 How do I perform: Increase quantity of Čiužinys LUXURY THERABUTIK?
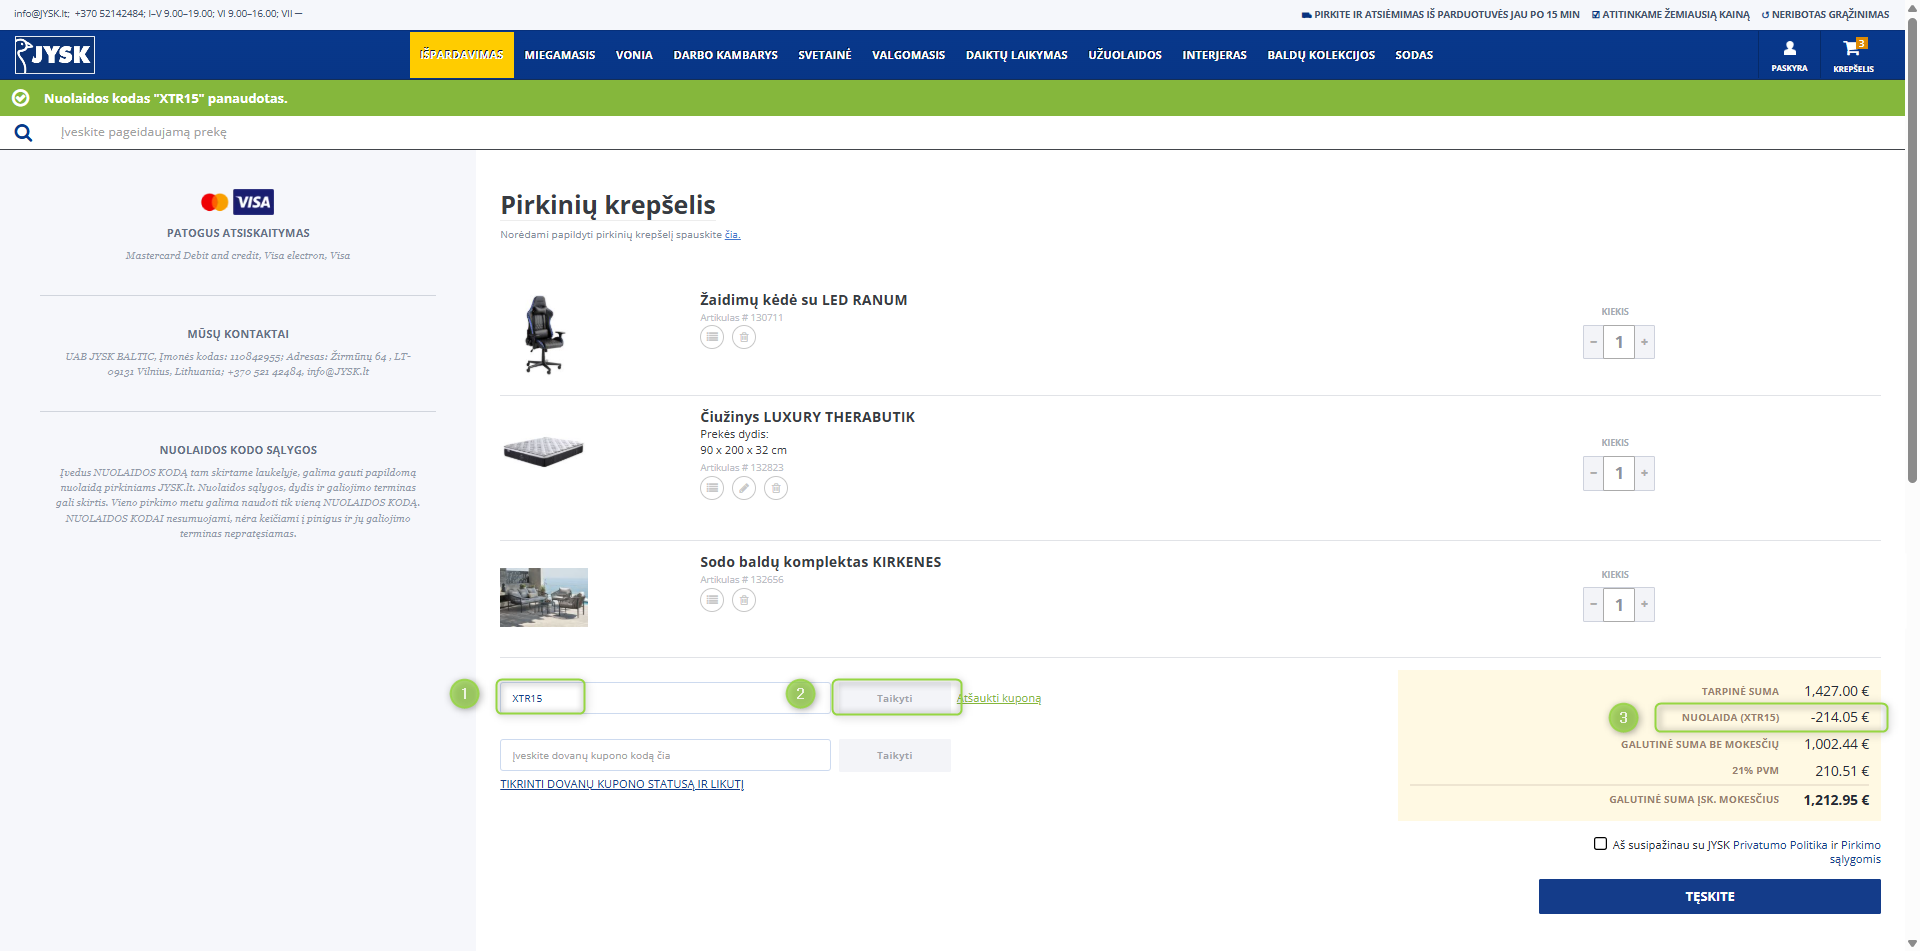tap(1645, 473)
